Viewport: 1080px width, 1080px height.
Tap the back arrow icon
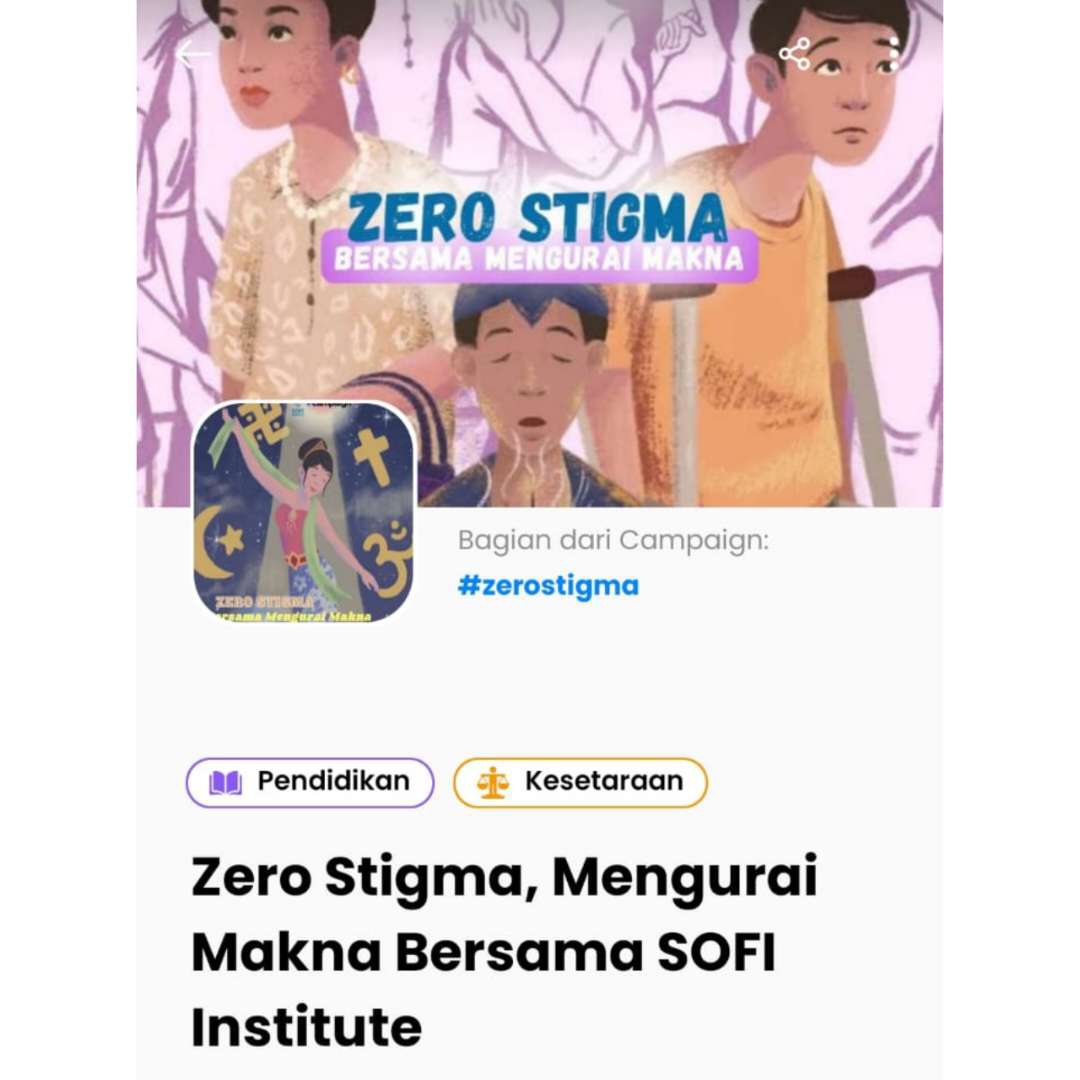click(x=193, y=55)
